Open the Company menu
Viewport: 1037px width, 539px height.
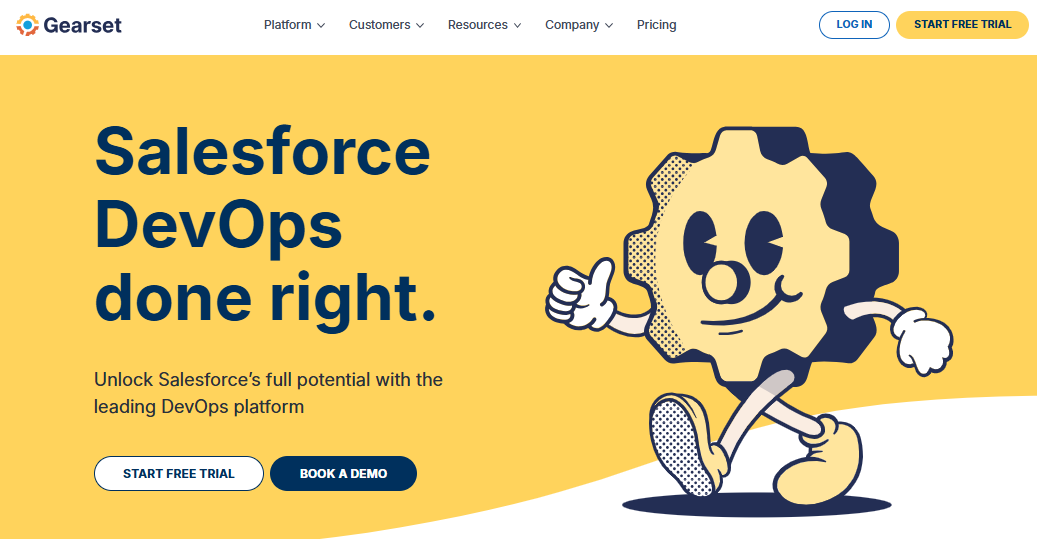[572, 25]
